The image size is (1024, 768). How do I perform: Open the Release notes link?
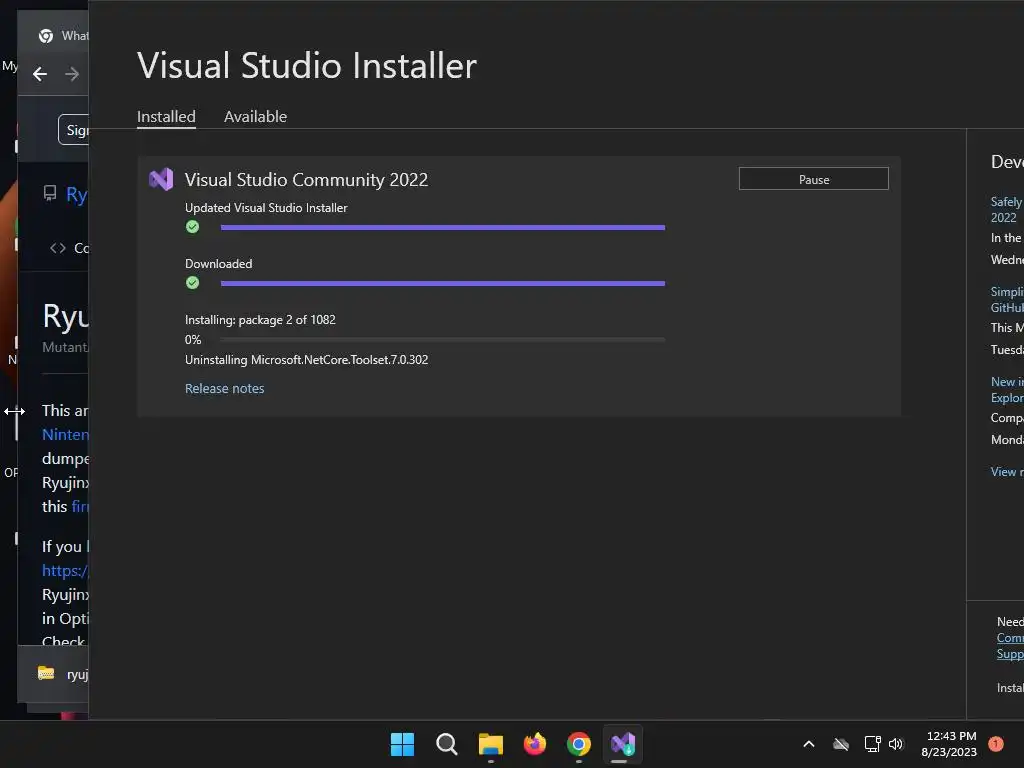225,389
